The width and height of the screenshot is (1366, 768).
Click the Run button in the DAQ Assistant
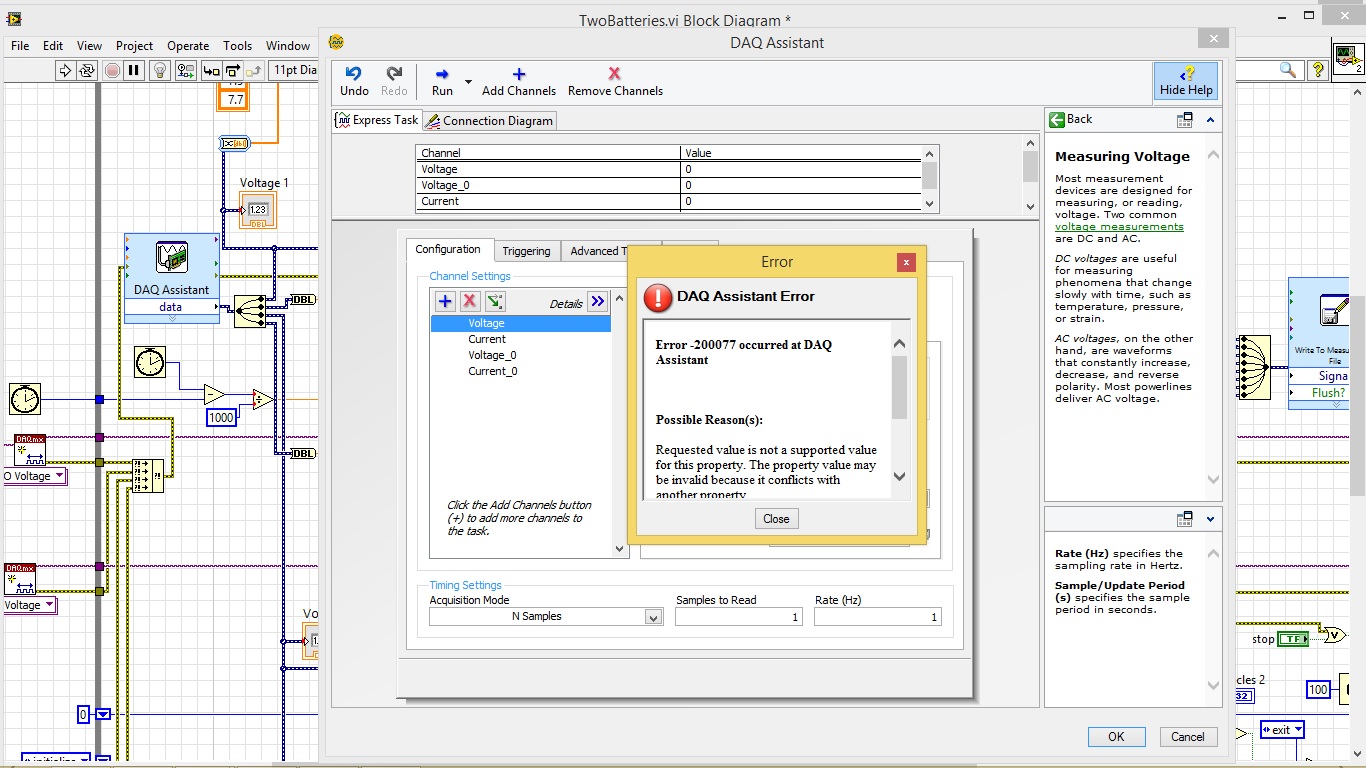[442, 81]
